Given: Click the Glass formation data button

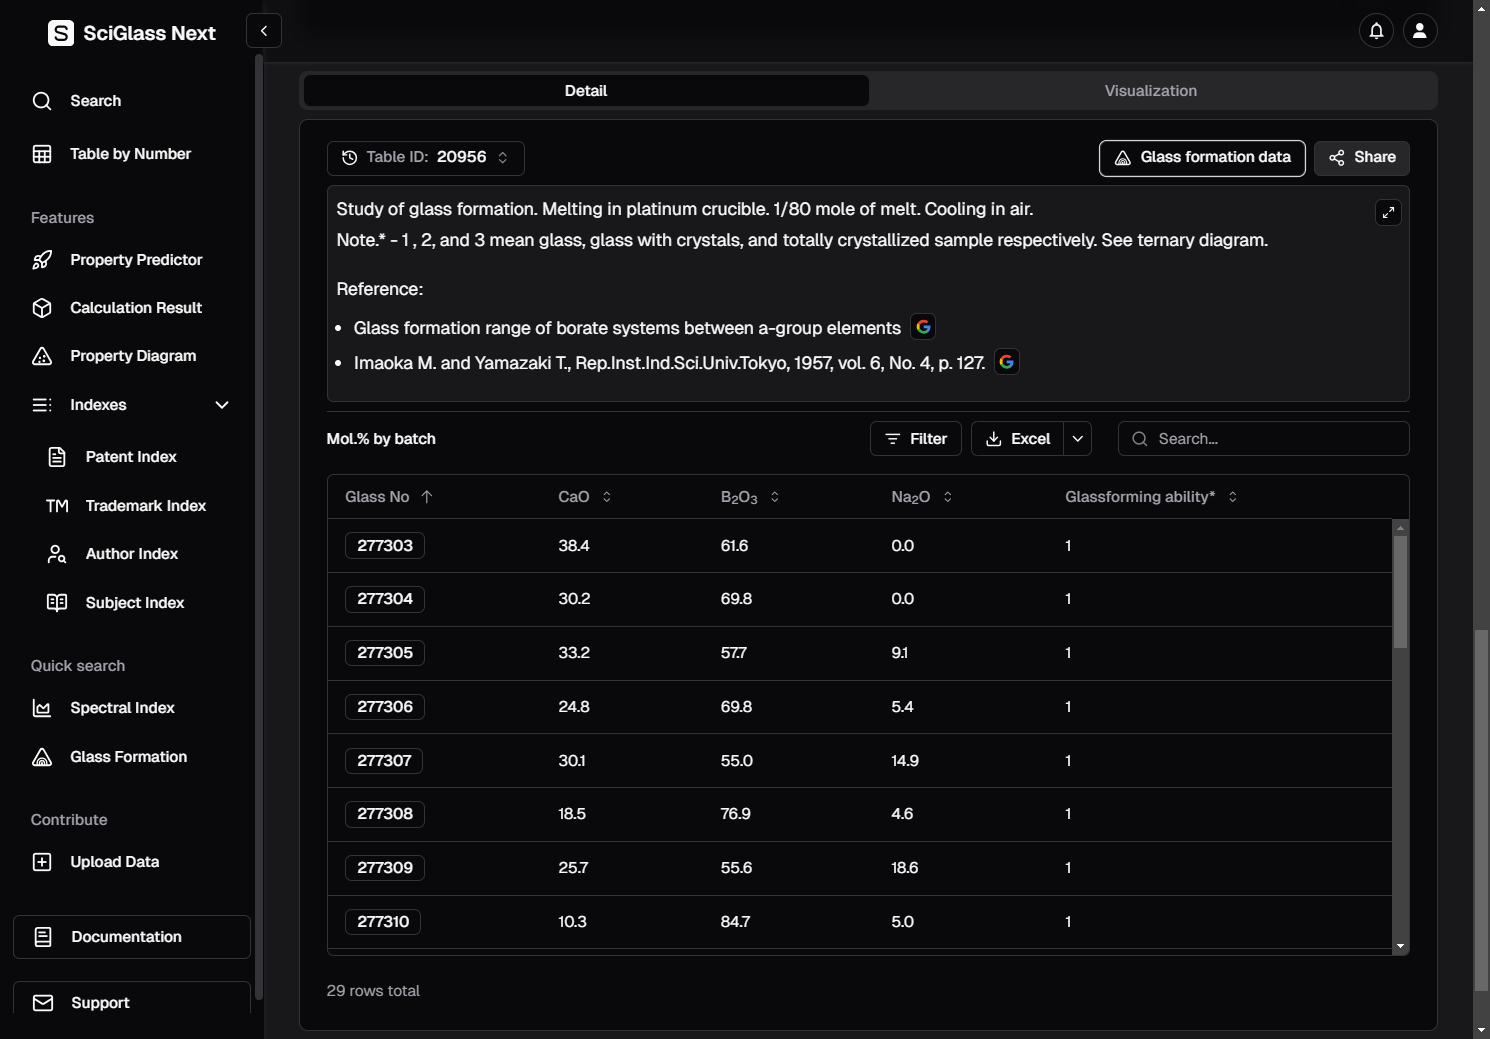Looking at the screenshot, I should point(1201,158).
